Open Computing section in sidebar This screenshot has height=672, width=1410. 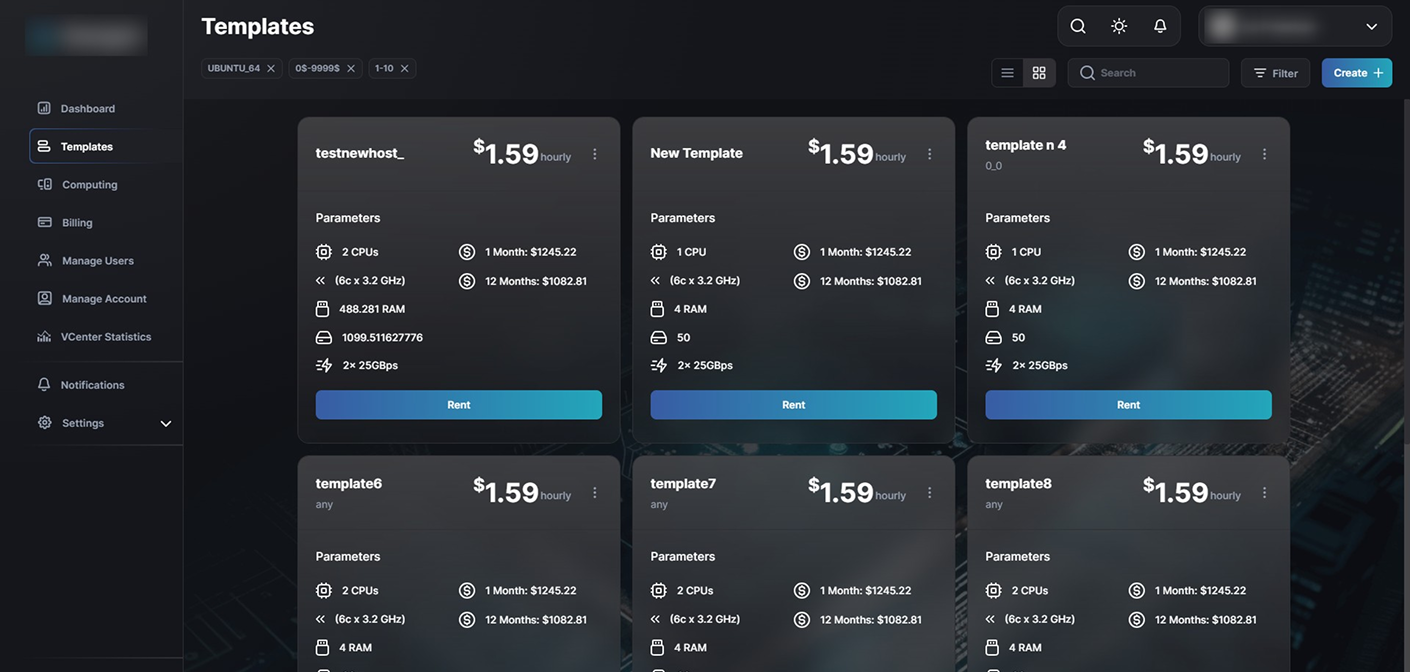pyautogui.click(x=90, y=184)
